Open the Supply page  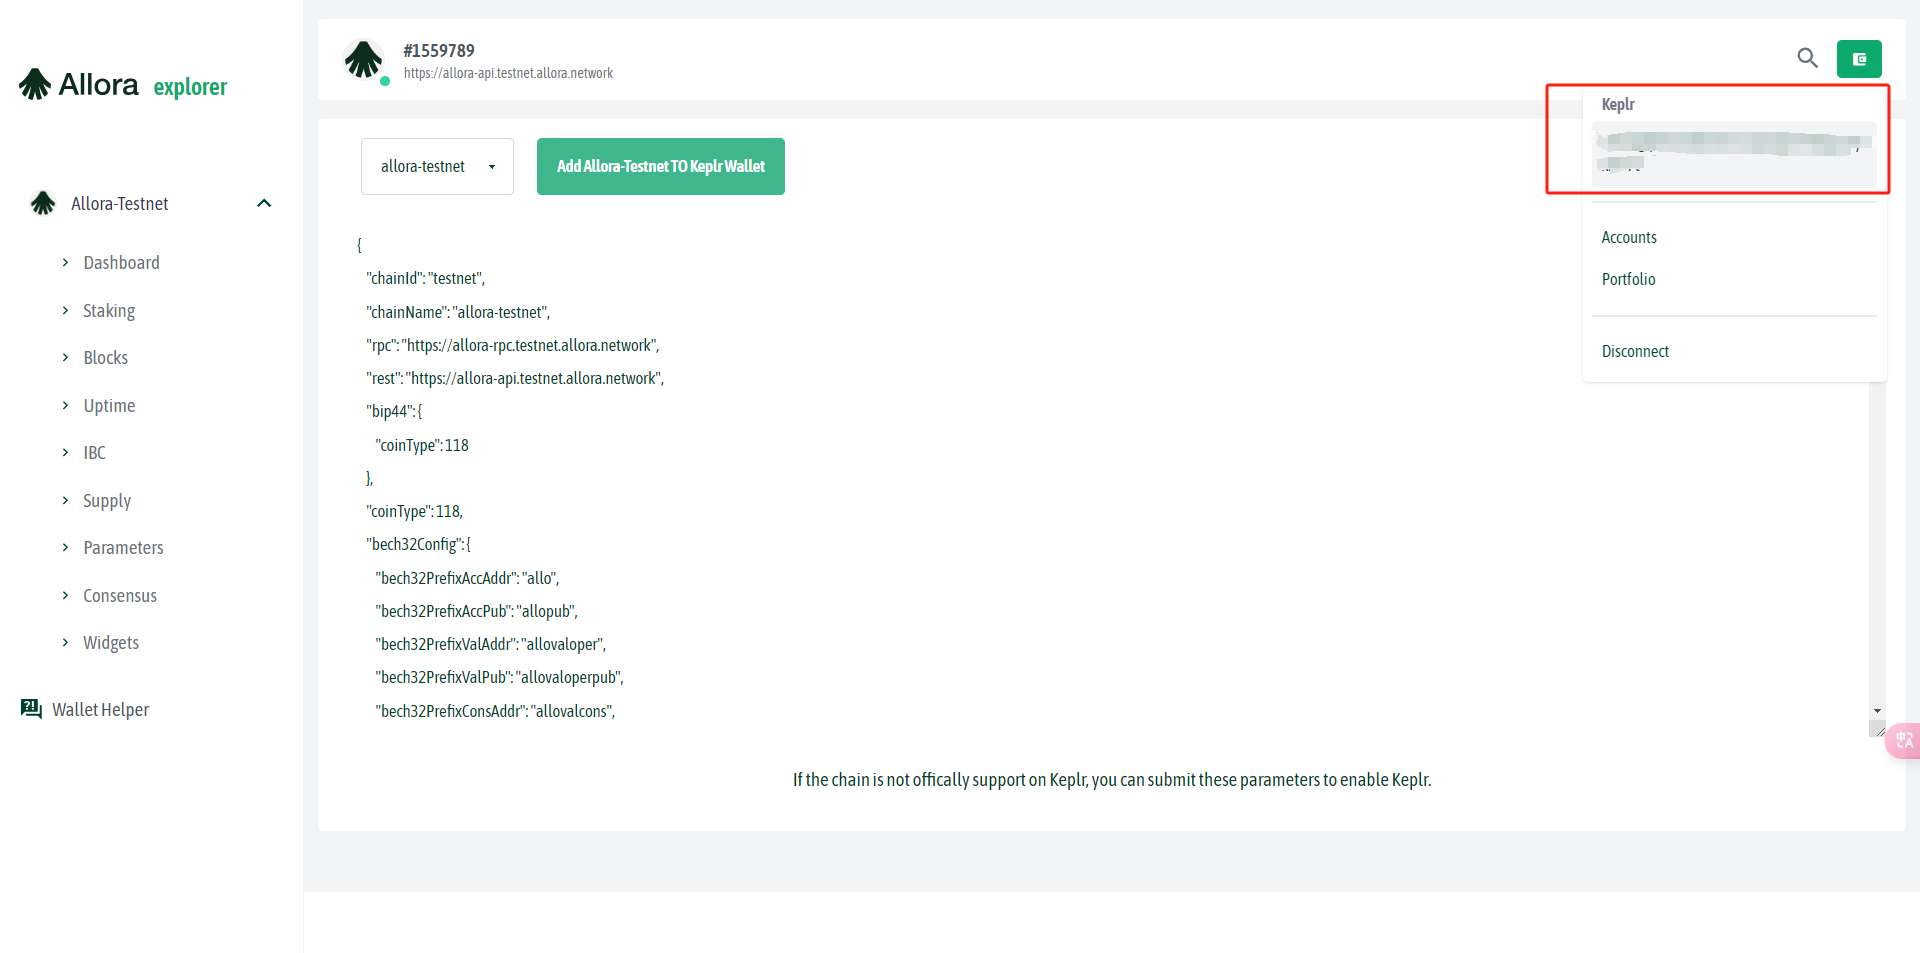pos(107,500)
